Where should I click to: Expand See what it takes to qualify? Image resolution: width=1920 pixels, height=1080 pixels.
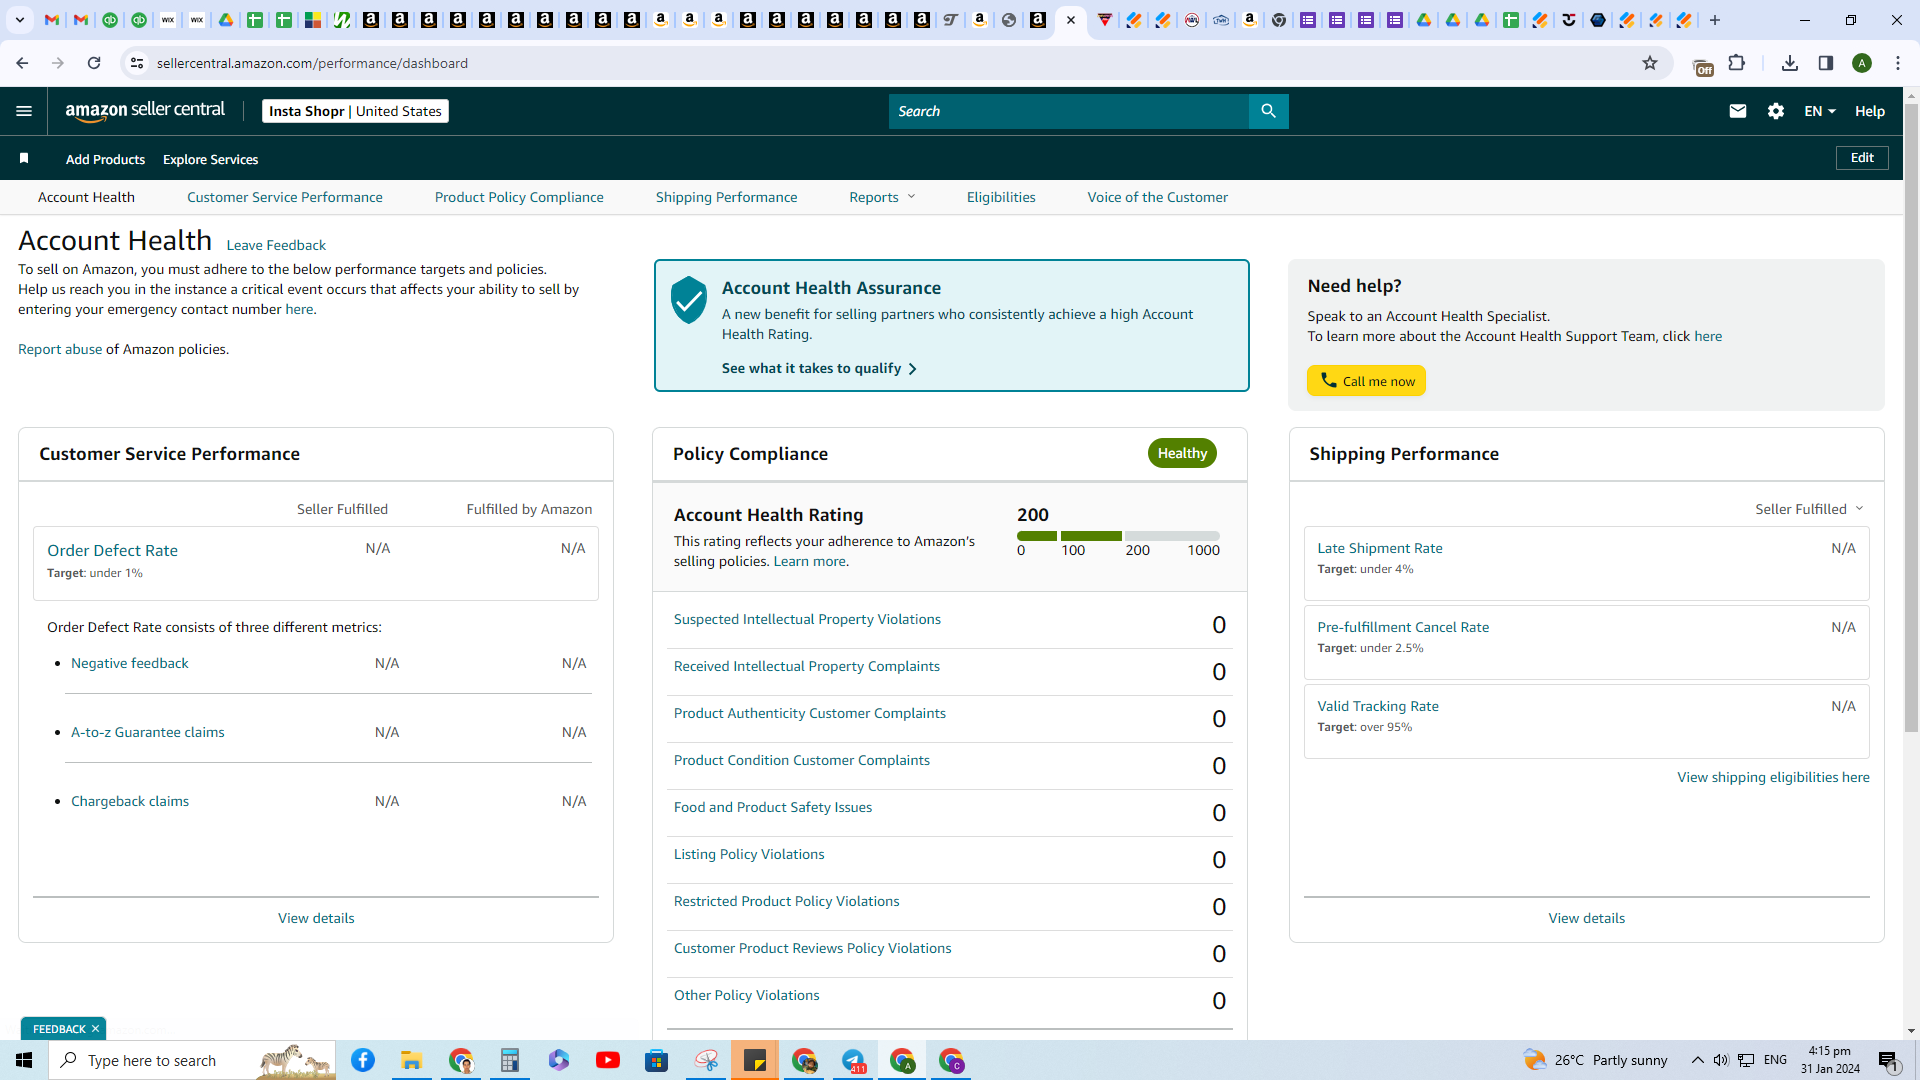(819, 368)
